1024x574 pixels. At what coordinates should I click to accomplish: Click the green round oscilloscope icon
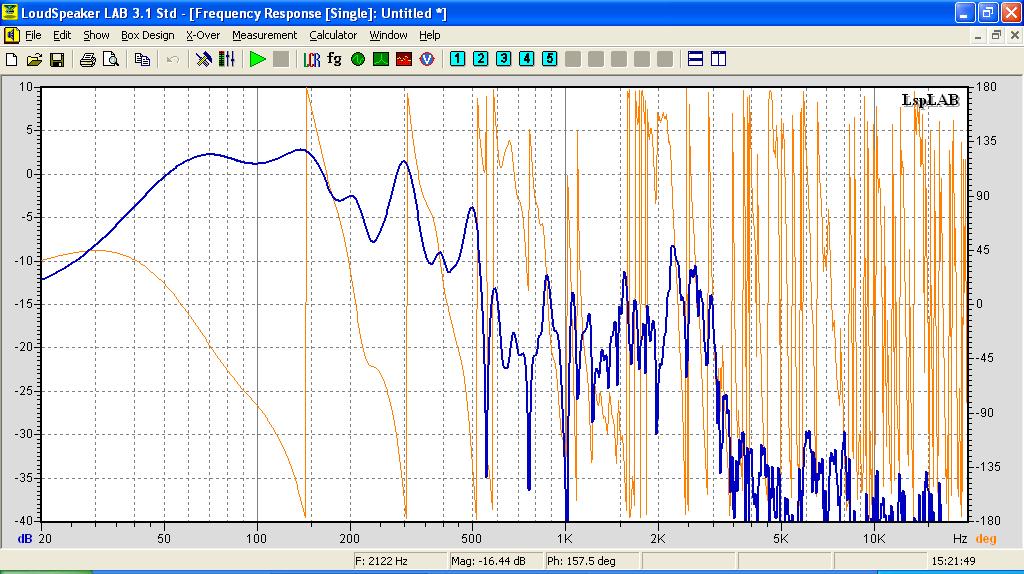358,59
